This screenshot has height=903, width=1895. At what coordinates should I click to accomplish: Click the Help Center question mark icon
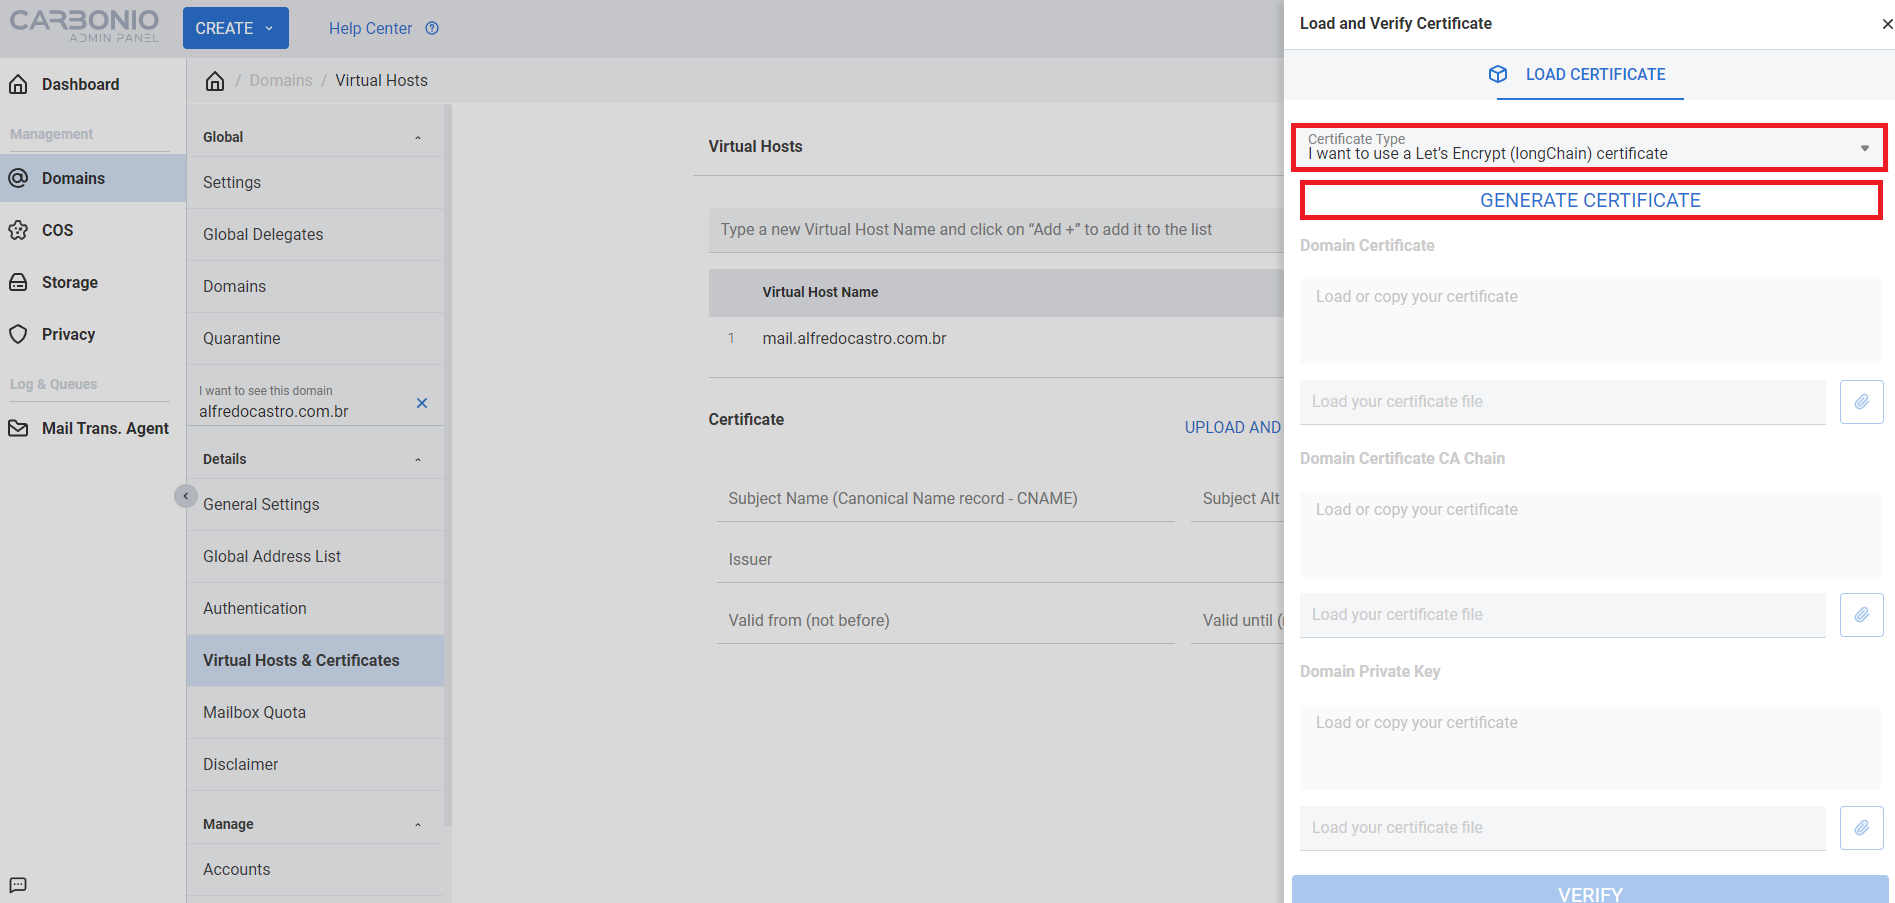coord(432,28)
